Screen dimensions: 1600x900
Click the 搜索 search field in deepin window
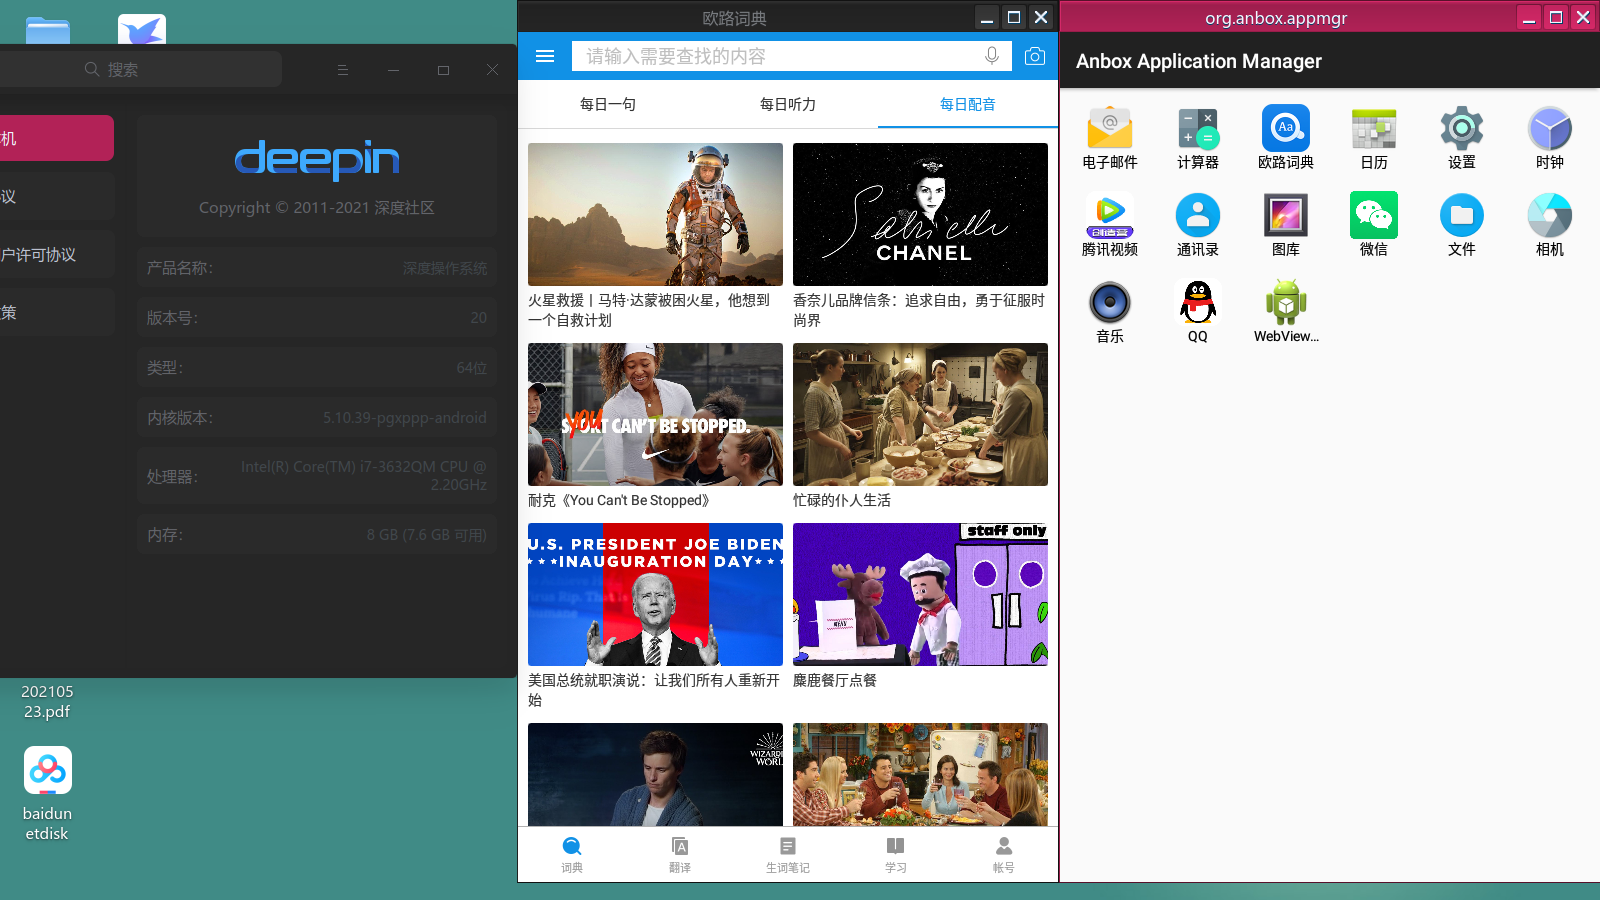coord(140,69)
